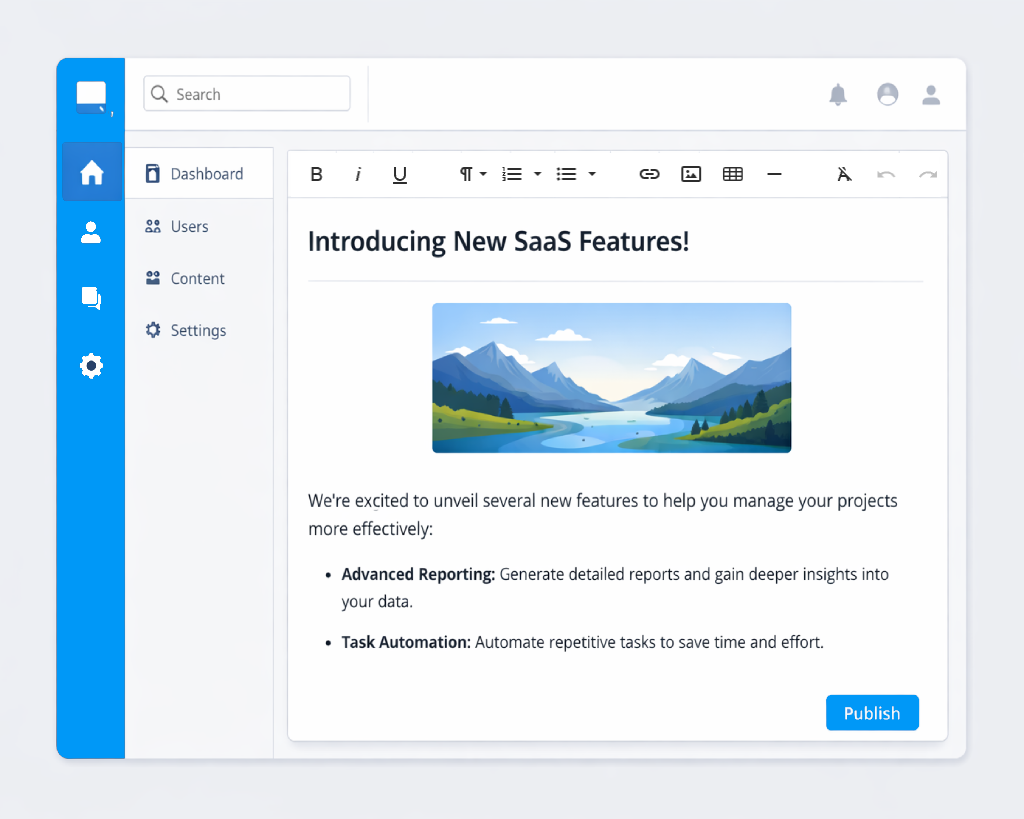
Task: Go to Home in blue sidebar
Action: pos(91,172)
